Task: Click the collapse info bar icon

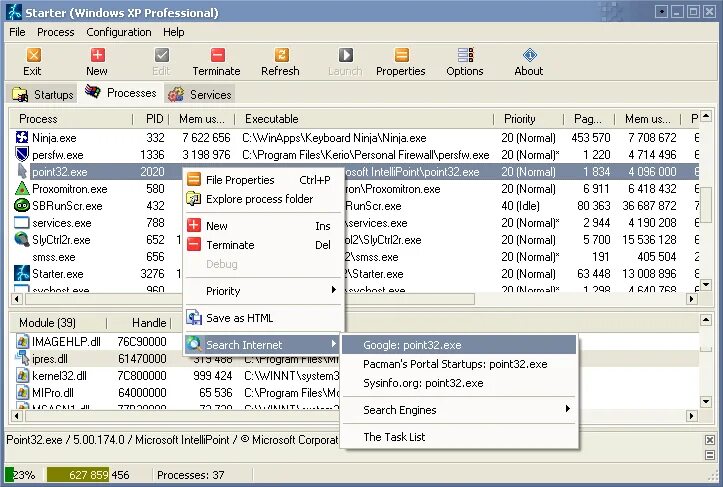Action: pos(710,455)
